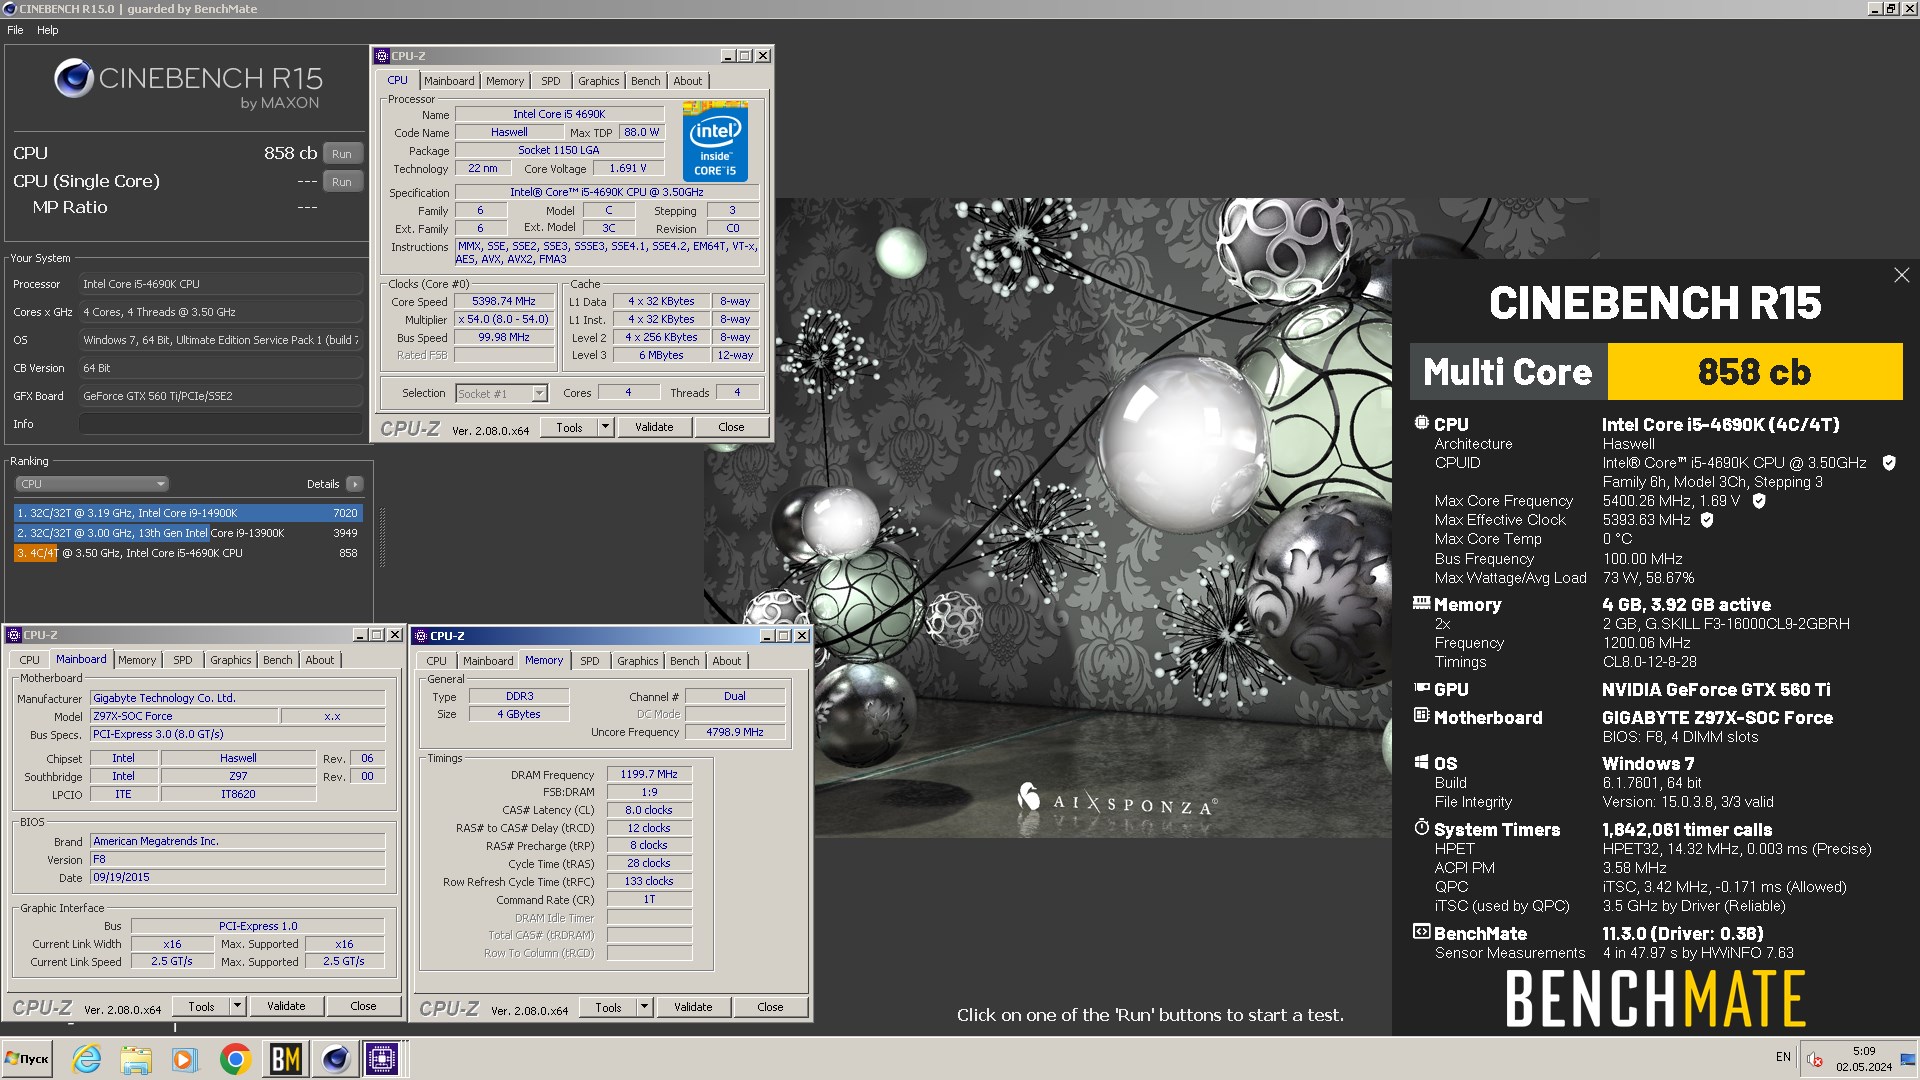
Task: Click the EN language indicator
Action: [1783, 1057]
